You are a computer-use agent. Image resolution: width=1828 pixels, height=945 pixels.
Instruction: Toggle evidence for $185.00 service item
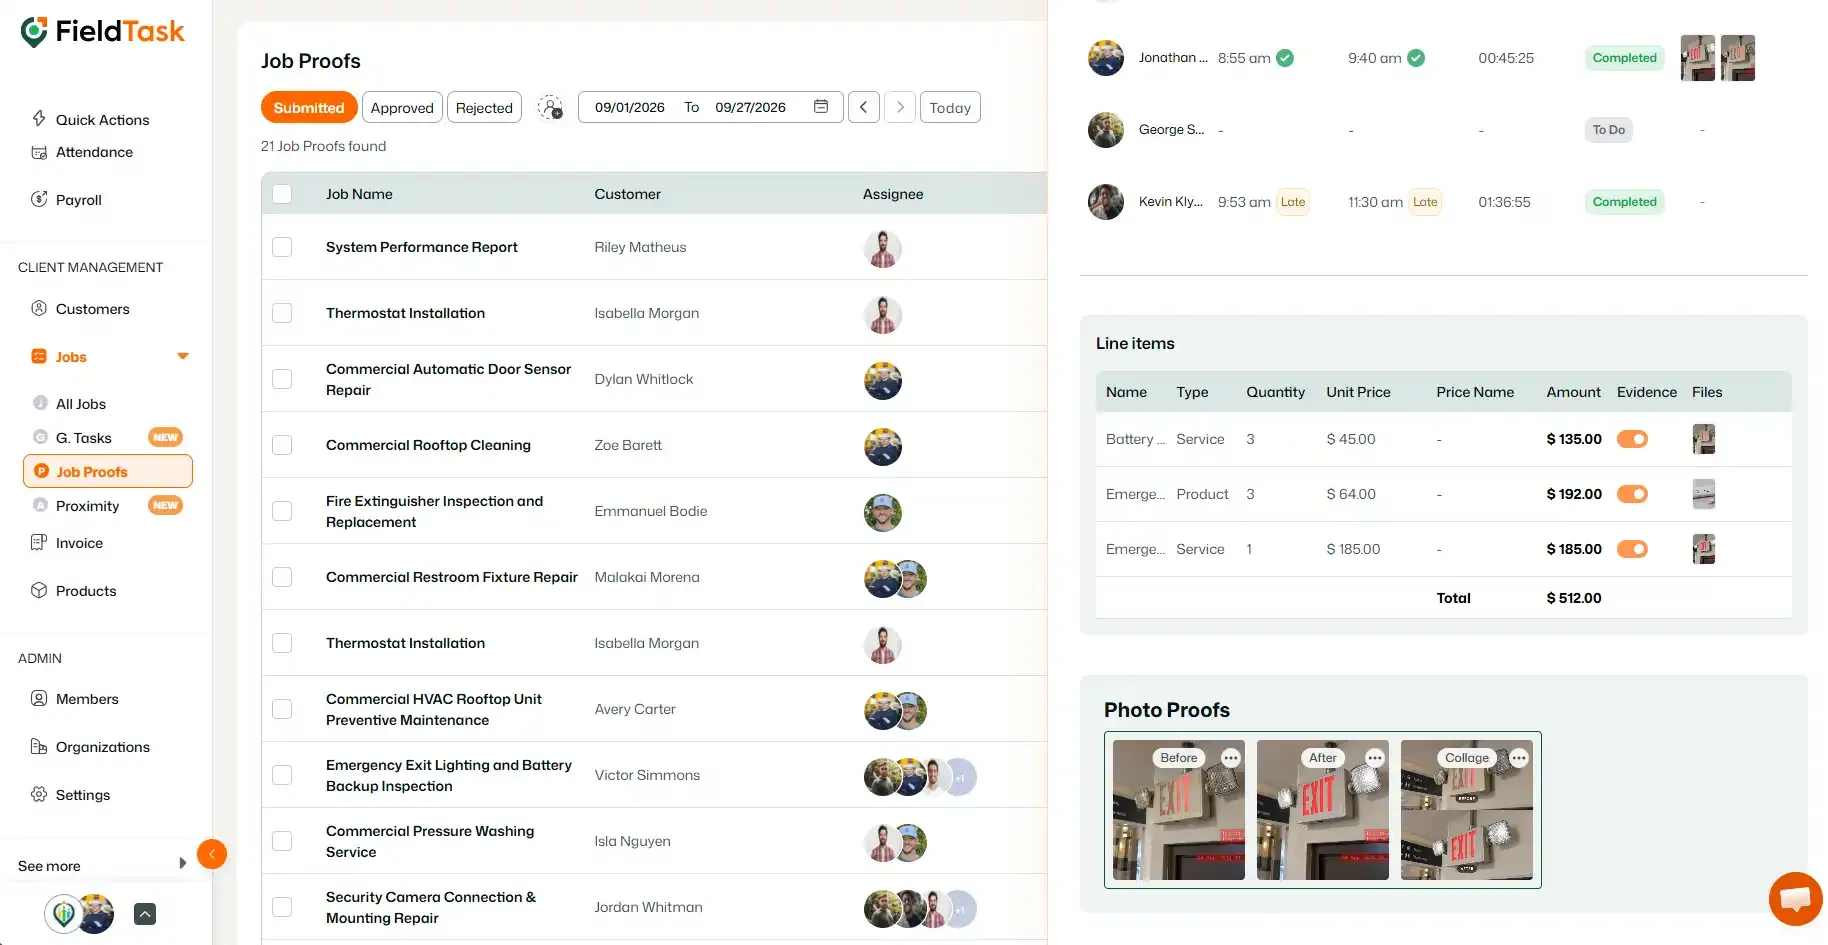click(x=1632, y=549)
